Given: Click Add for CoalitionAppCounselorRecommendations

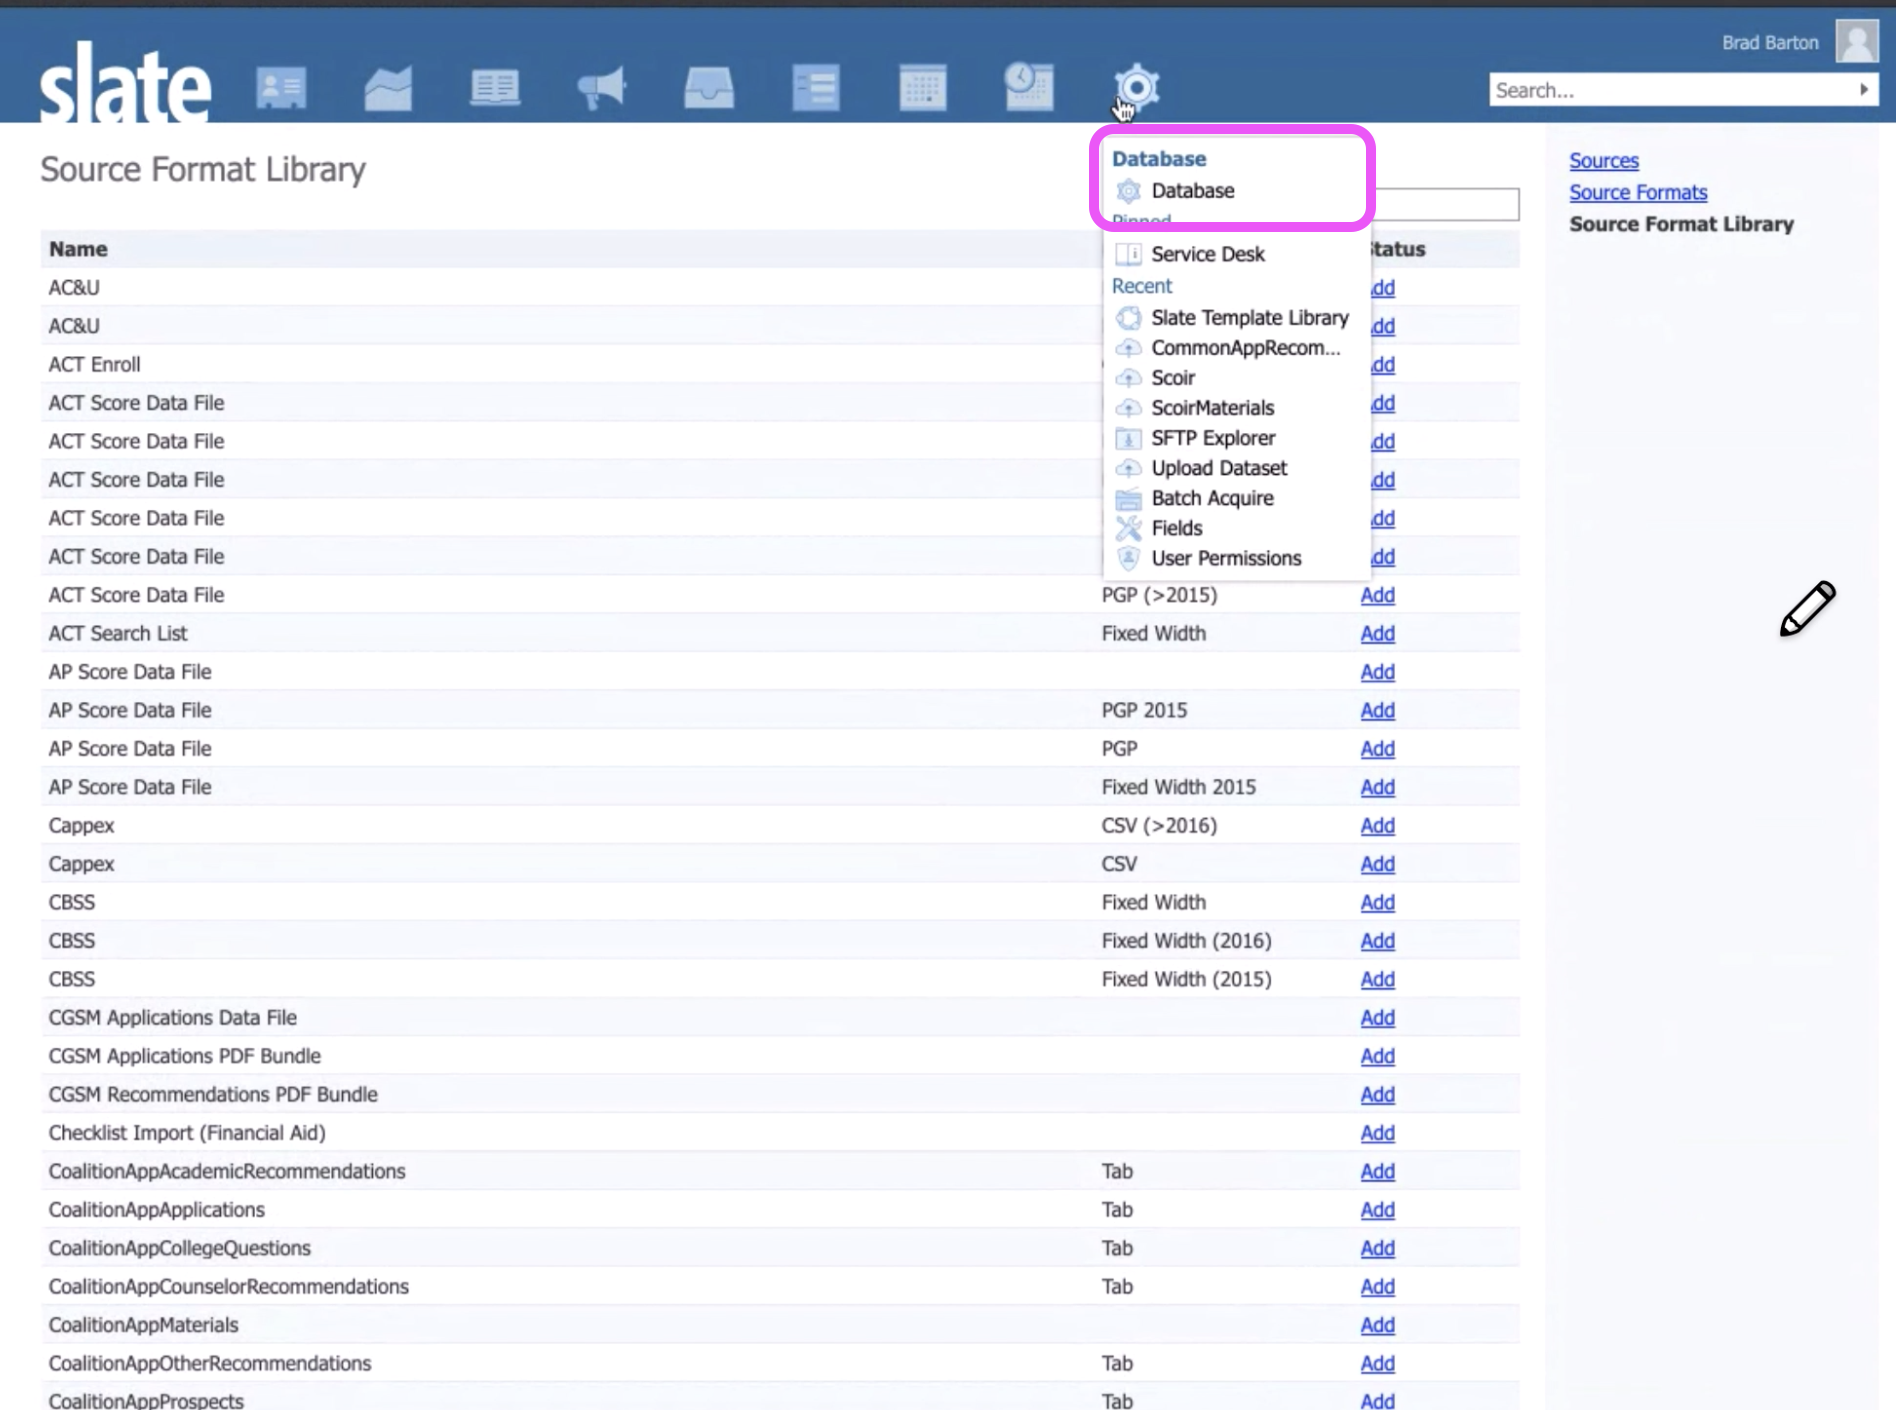Looking at the screenshot, I should click(1377, 1286).
